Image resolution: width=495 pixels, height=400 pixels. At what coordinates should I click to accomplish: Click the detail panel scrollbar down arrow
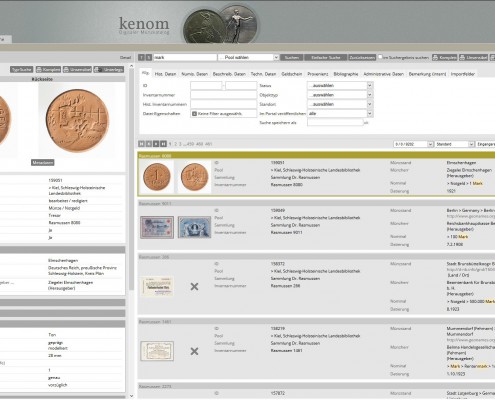click(x=131, y=396)
